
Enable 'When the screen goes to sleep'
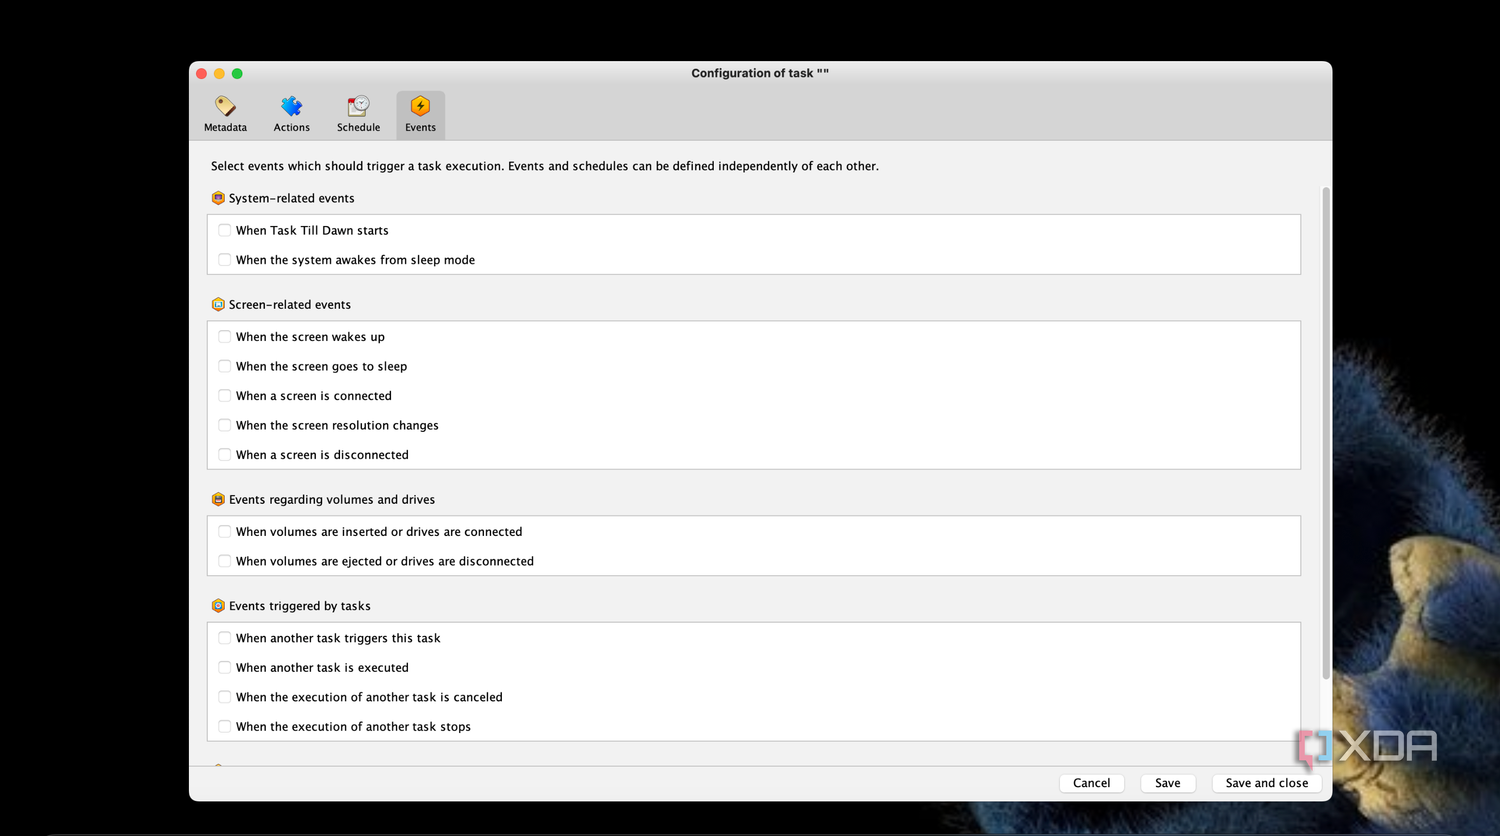pyautogui.click(x=225, y=366)
